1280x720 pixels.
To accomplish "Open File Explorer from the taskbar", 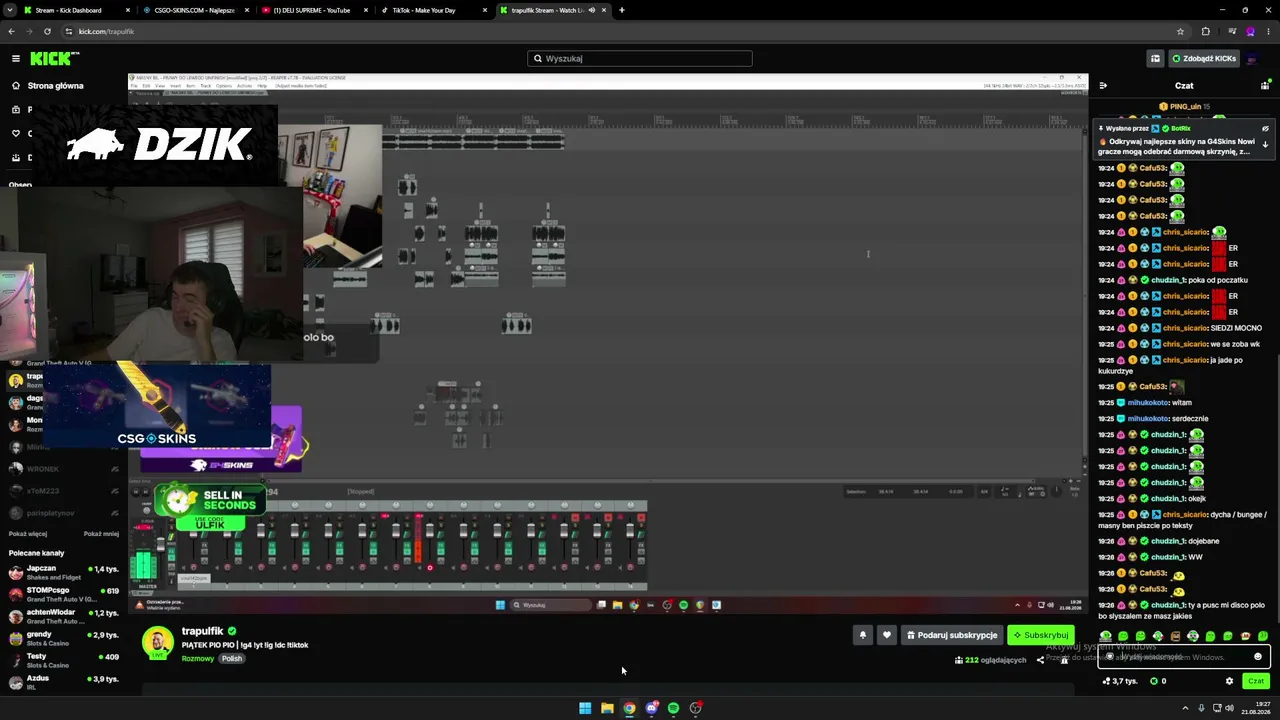I will (607, 708).
